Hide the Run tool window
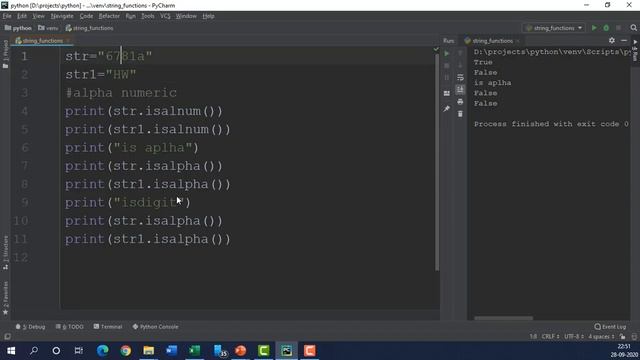 point(624,40)
